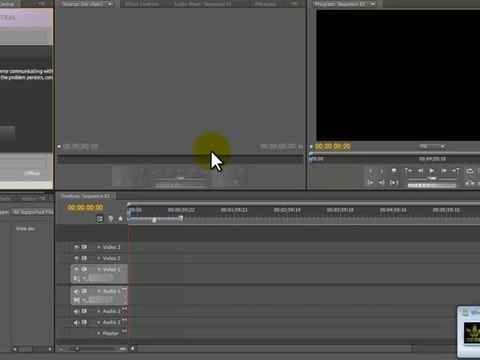Click the Source monitor left timecode

80,146
